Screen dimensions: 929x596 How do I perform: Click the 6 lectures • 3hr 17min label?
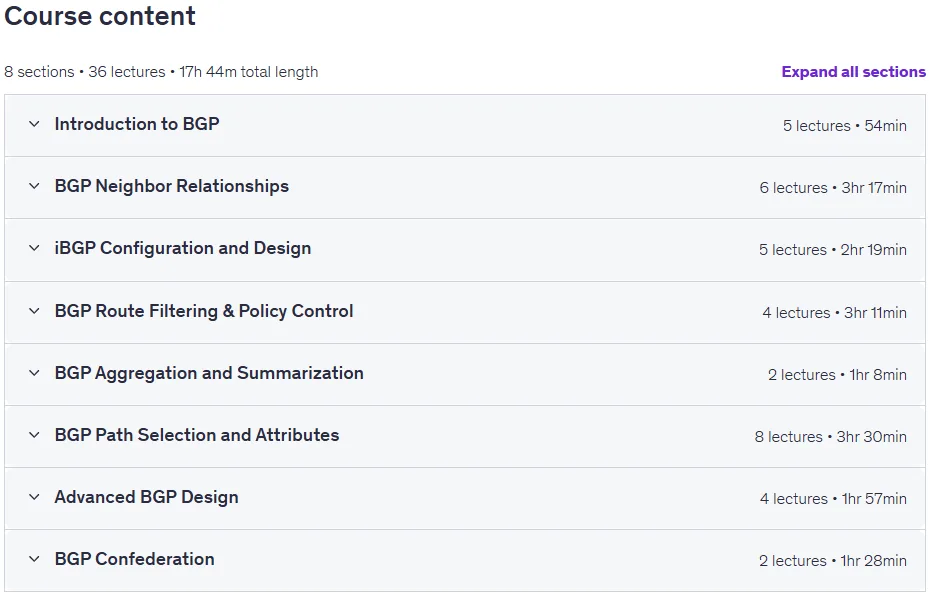click(x=833, y=188)
